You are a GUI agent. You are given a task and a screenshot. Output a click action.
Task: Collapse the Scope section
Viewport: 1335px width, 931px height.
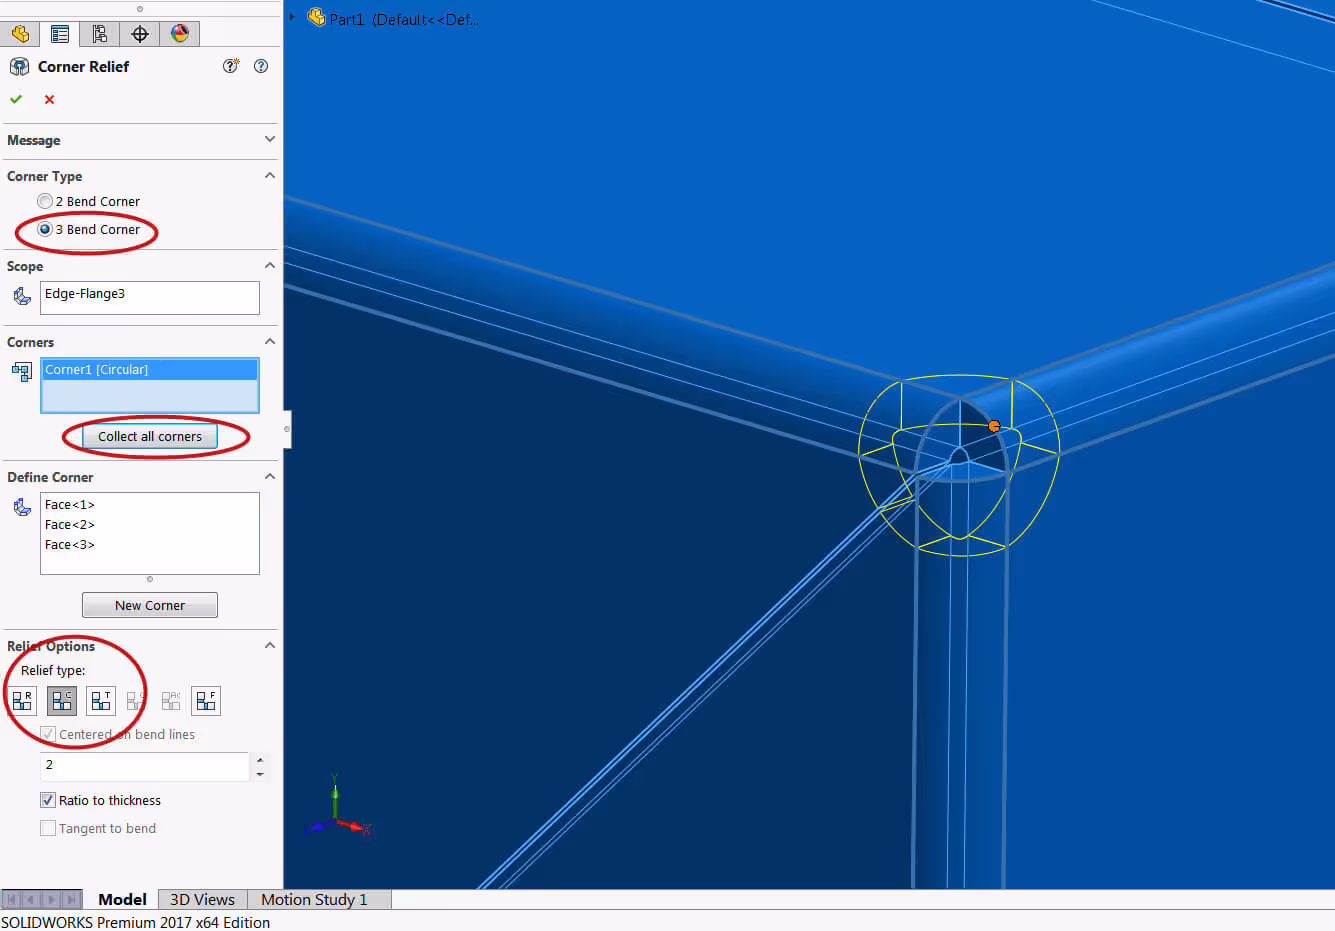tap(269, 265)
